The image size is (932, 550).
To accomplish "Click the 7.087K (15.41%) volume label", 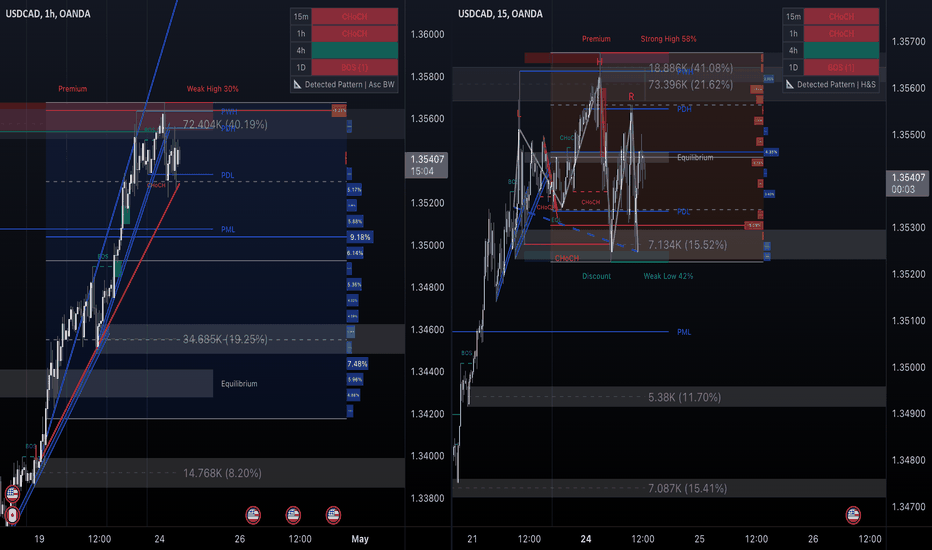I will tap(687, 488).
